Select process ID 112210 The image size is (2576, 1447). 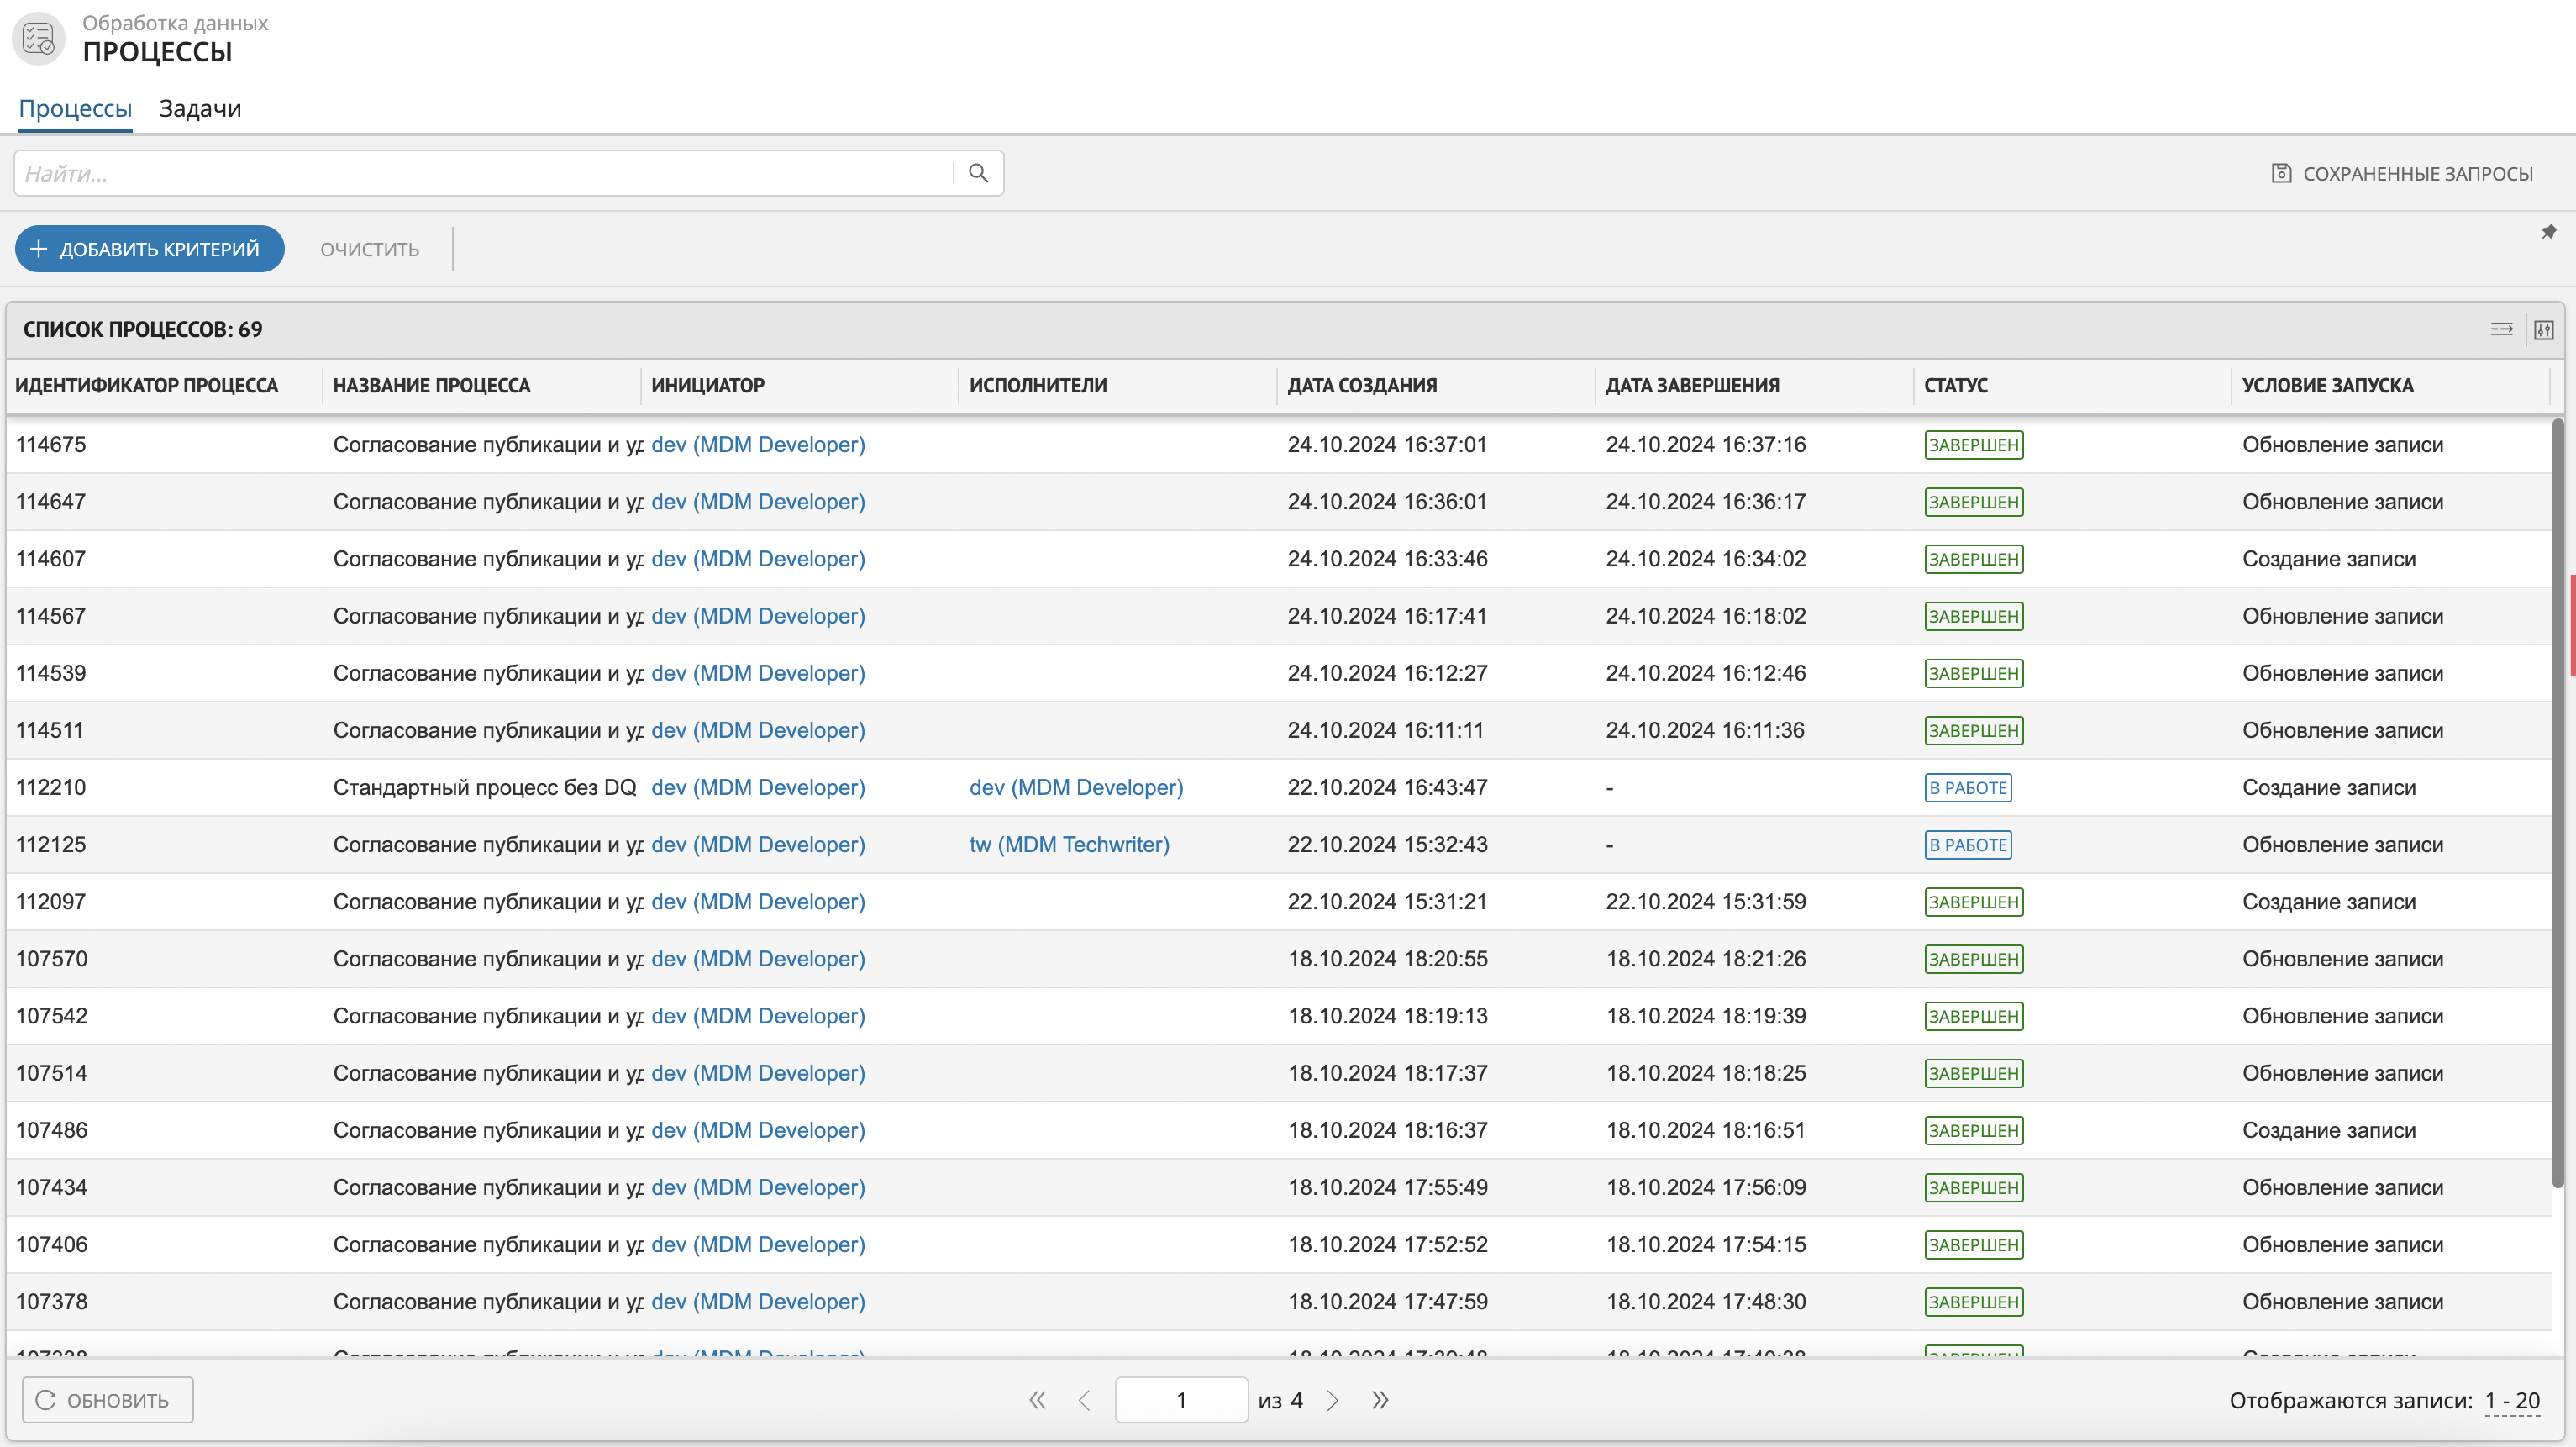[51, 788]
